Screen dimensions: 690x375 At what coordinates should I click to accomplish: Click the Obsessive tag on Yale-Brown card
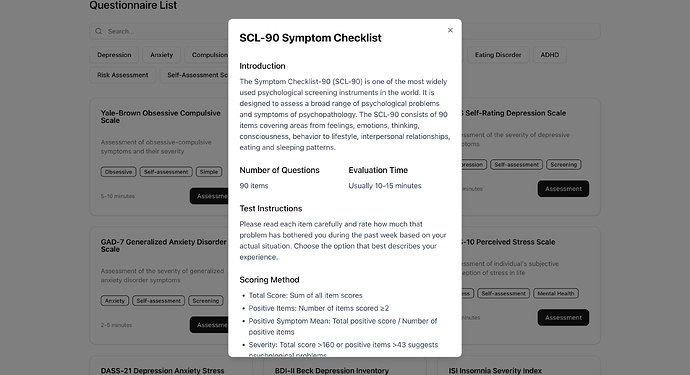[x=118, y=172]
